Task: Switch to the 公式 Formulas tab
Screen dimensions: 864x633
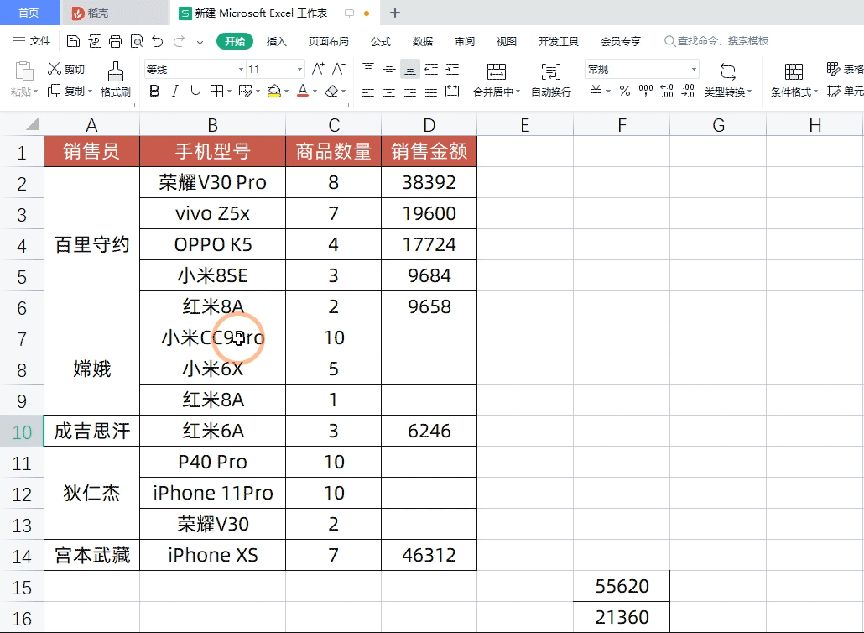Action: pyautogui.click(x=380, y=41)
